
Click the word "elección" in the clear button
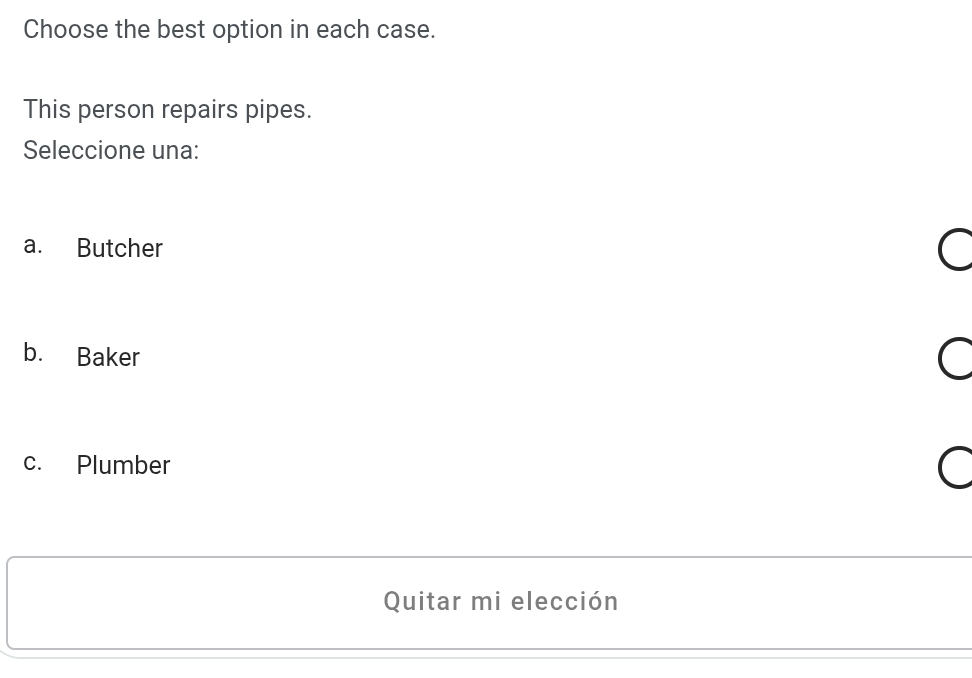click(565, 602)
